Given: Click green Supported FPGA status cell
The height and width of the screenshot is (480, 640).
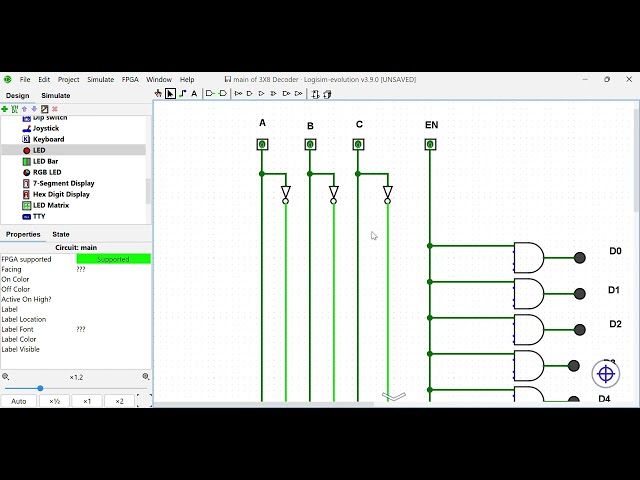Looking at the screenshot, I should pyautogui.click(x=113, y=259).
